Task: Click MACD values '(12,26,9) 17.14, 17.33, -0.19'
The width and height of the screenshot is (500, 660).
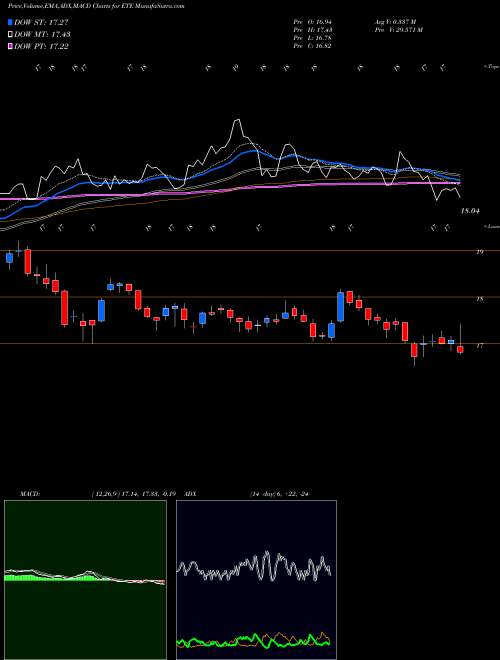Action: click(x=136, y=494)
